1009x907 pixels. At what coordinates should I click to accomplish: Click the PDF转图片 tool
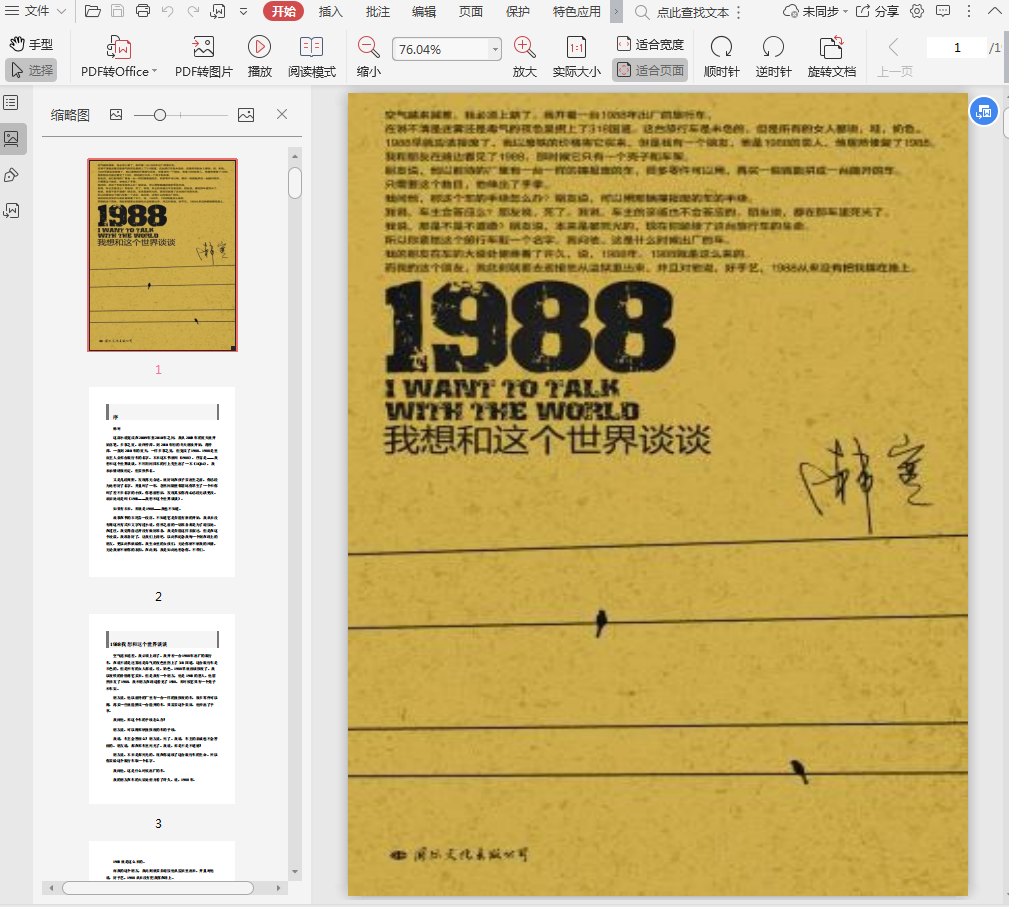click(x=203, y=57)
